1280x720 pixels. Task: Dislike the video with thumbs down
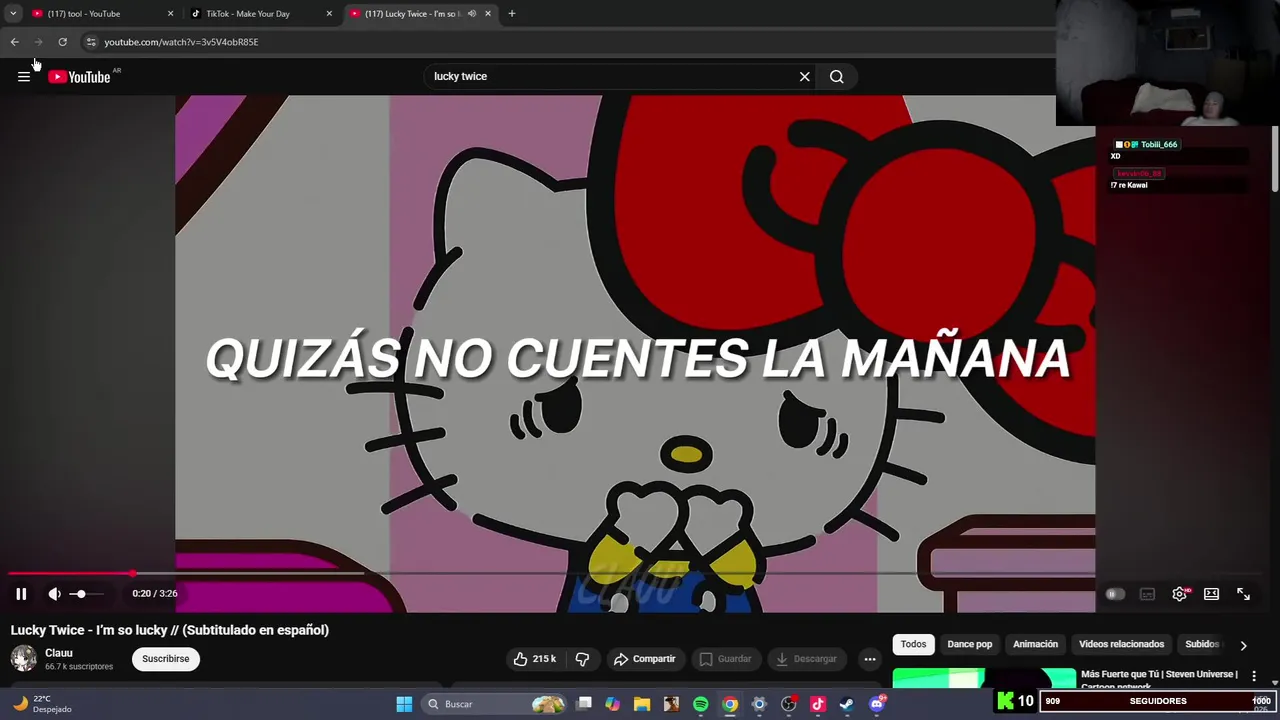coord(582,659)
